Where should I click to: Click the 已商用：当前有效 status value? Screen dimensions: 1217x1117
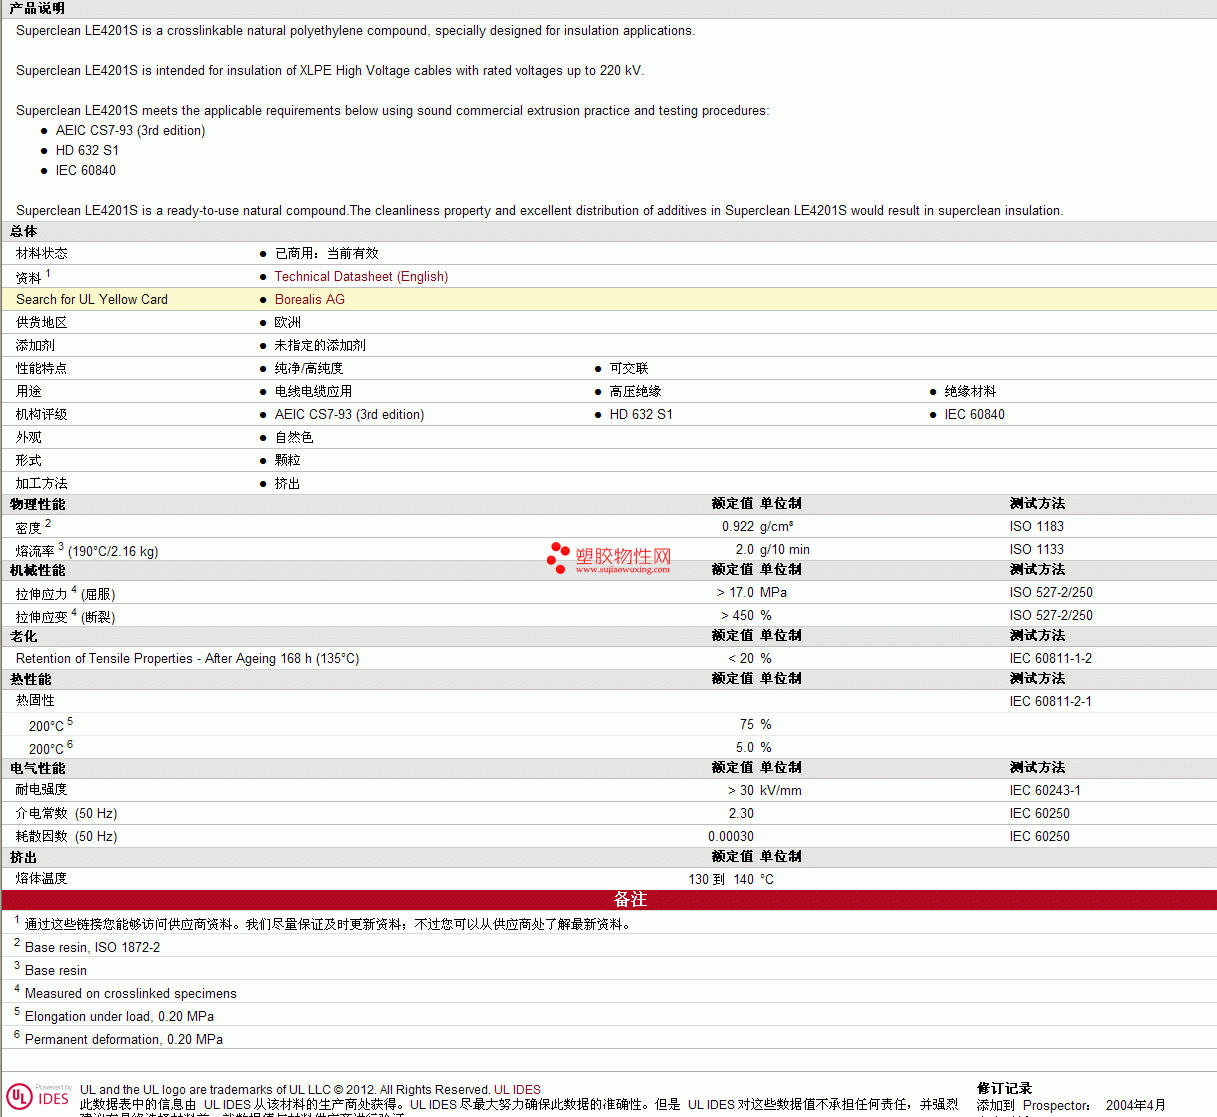pos(327,254)
